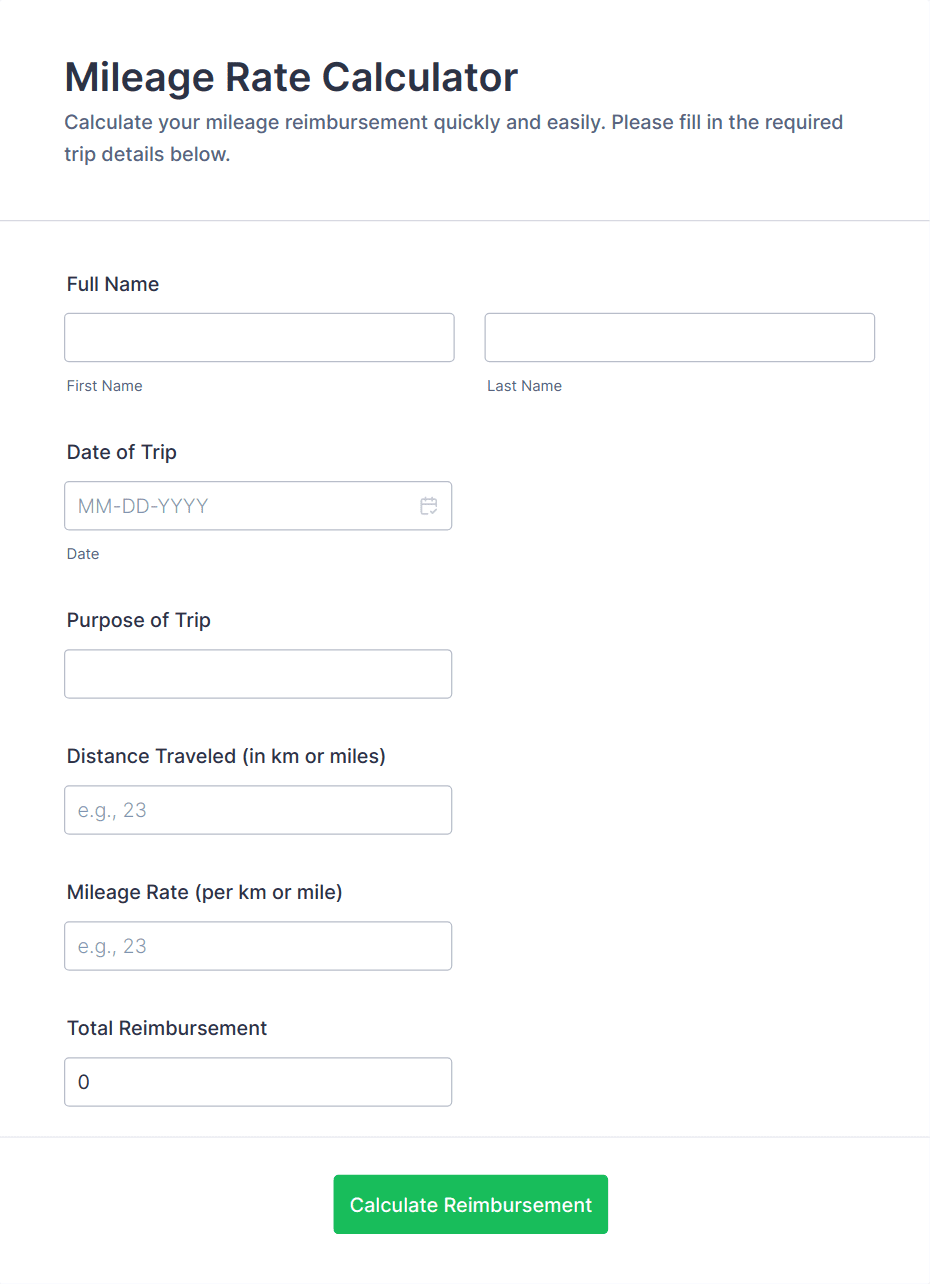The image size is (930, 1284).
Task: Select the Purpose of Trip input
Action: (x=258, y=674)
